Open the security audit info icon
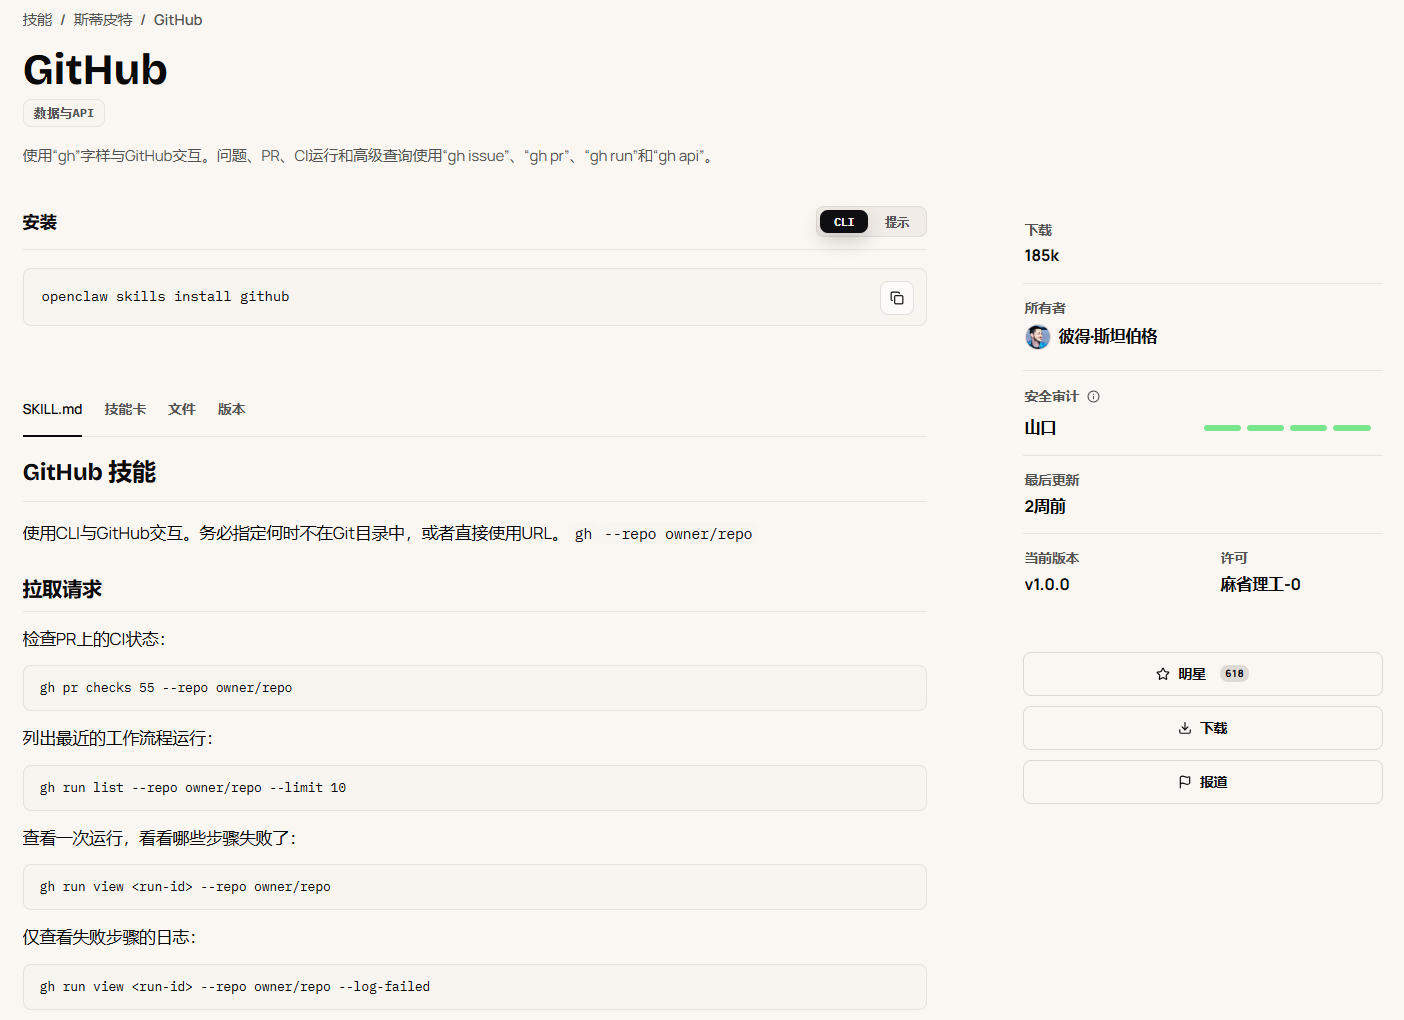The height and width of the screenshot is (1020, 1404). (1093, 396)
